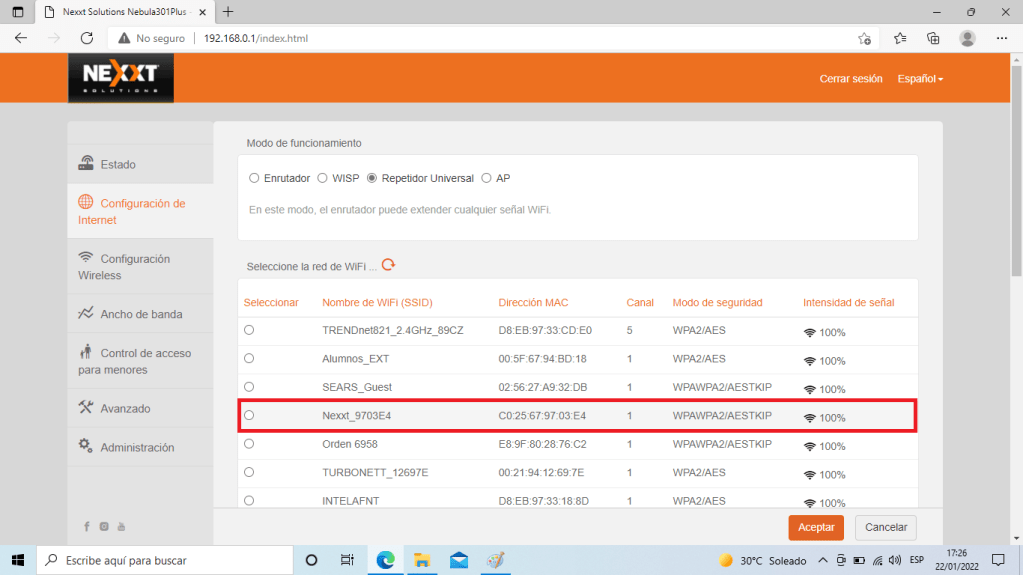Open Configuración Wireless in sidebar
1023x575 pixels.
(124, 266)
